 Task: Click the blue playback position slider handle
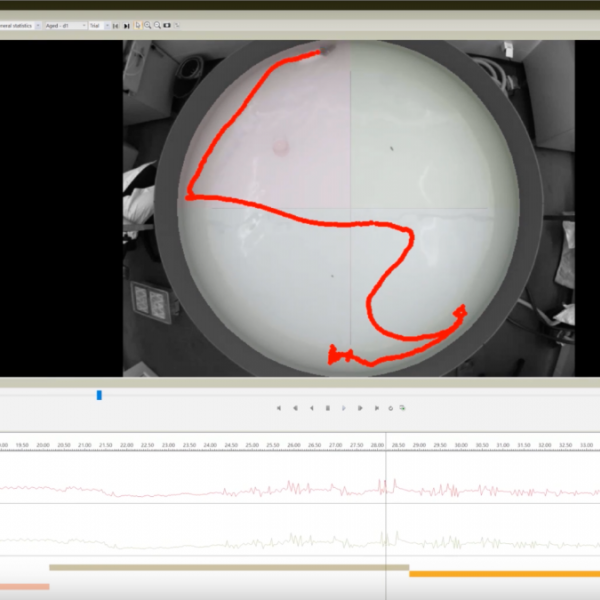point(99,395)
